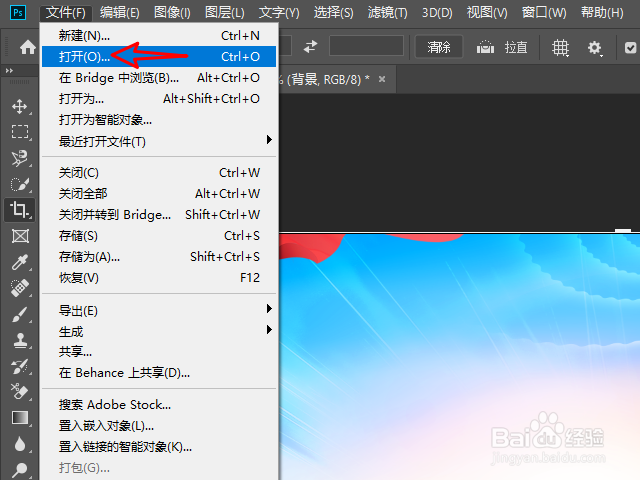Expand 导出(E) submenu
Viewport: 640px width, 480px height.
click(x=159, y=311)
